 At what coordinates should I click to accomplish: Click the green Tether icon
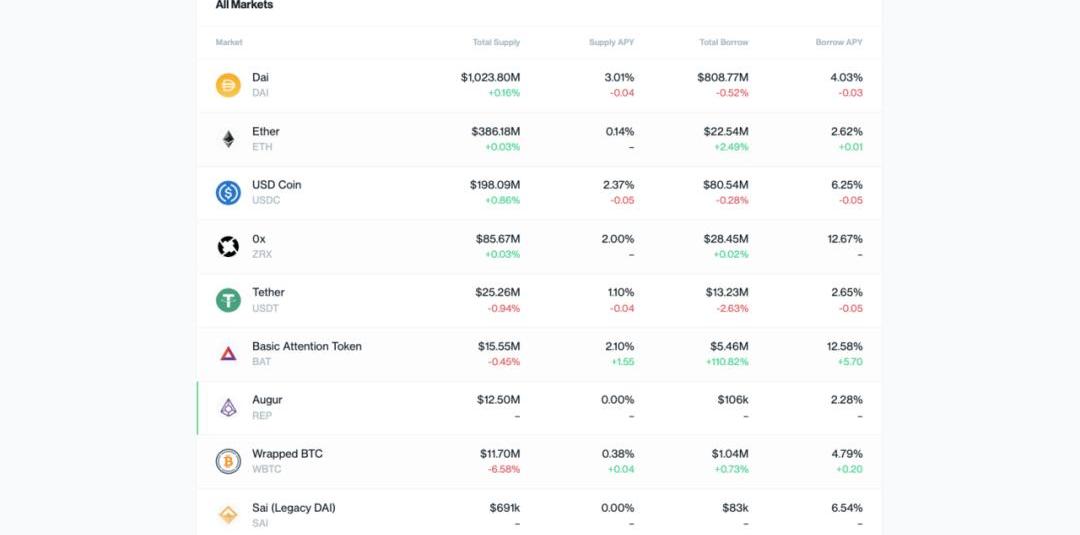tap(228, 300)
